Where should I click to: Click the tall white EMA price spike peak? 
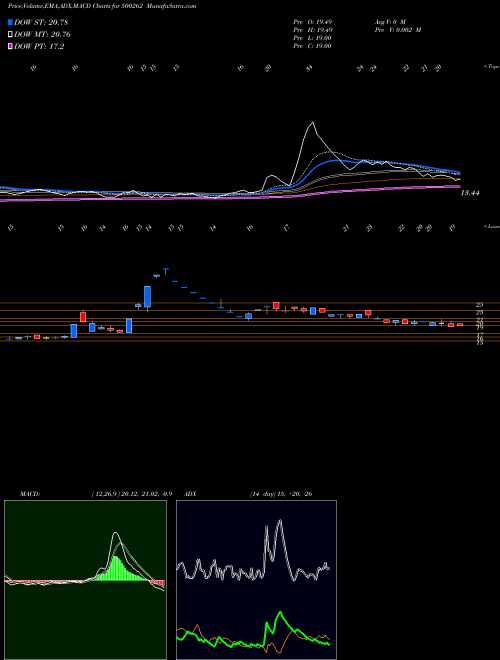312,123
